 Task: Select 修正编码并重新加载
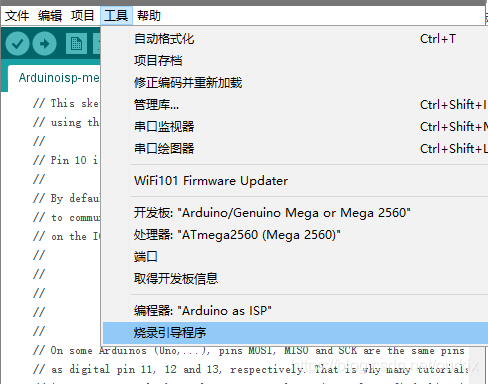295,83
